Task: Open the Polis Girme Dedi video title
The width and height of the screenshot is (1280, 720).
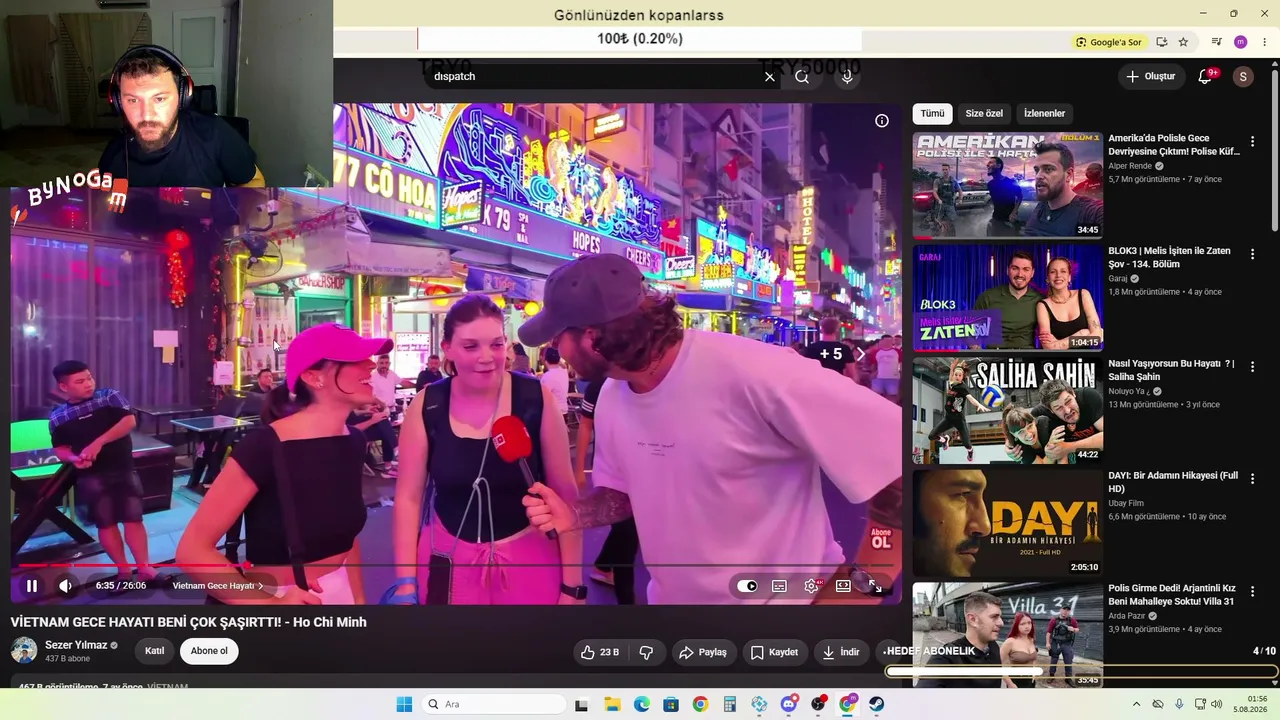Action: [1171, 595]
